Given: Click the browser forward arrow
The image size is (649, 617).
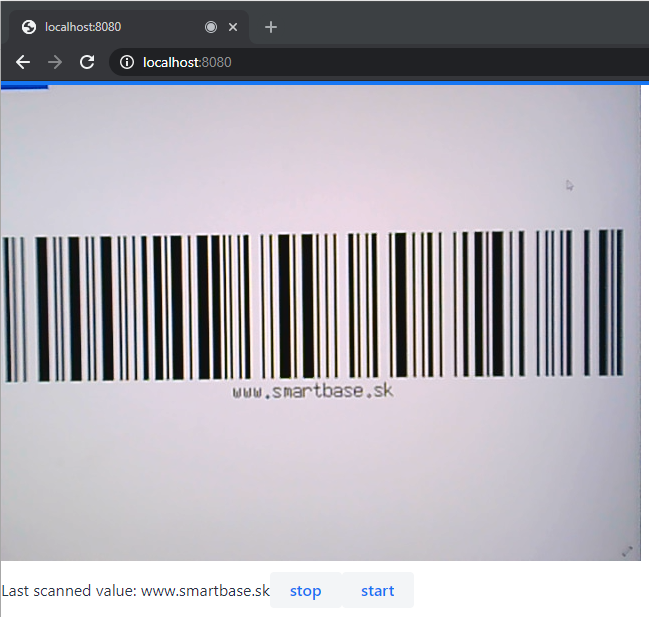Looking at the screenshot, I should pos(55,62).
